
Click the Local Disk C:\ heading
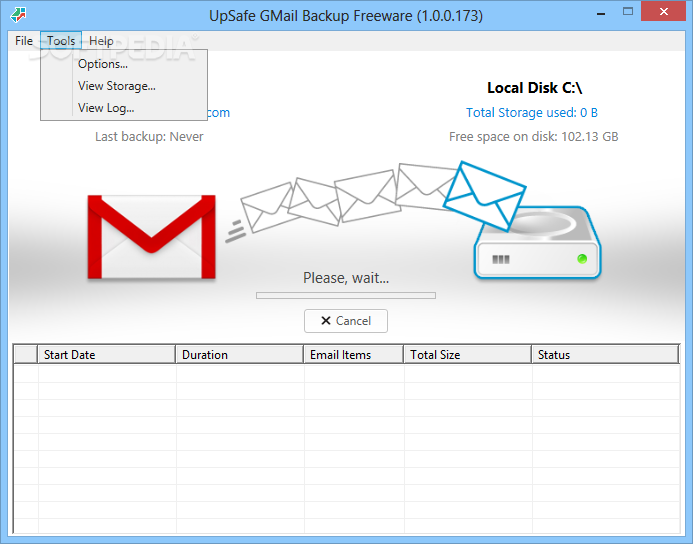[x=534, y=88]
